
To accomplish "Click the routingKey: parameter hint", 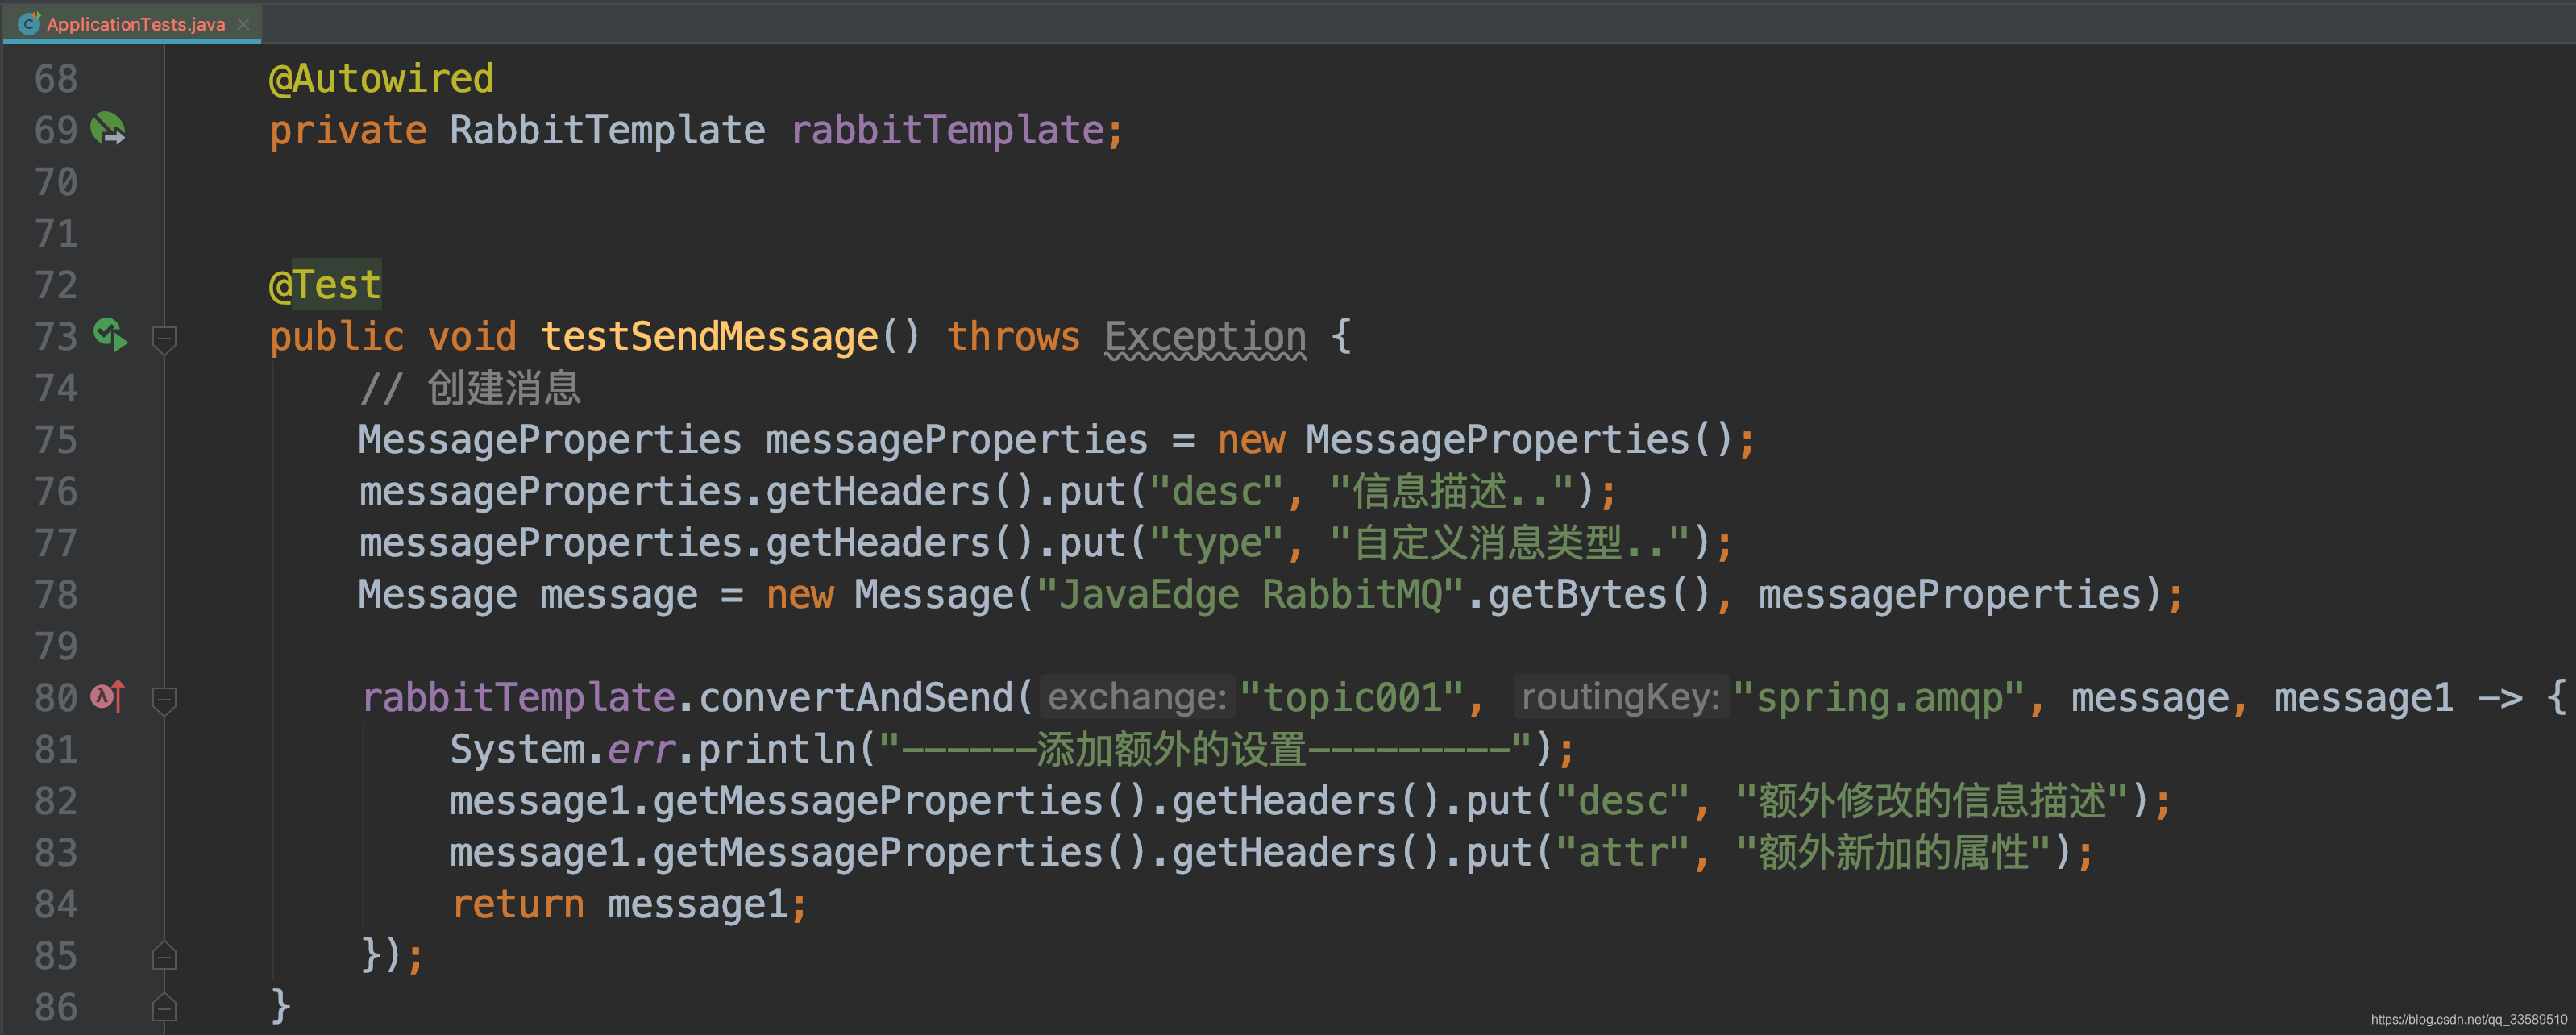I will [1620, 697].
